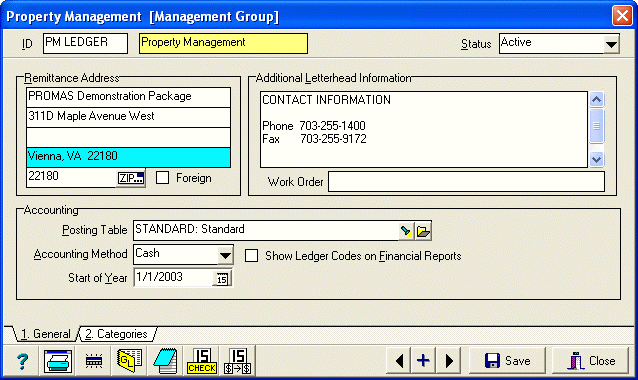
Task: Open help with the question mark icon
Action: click(22, 361)
